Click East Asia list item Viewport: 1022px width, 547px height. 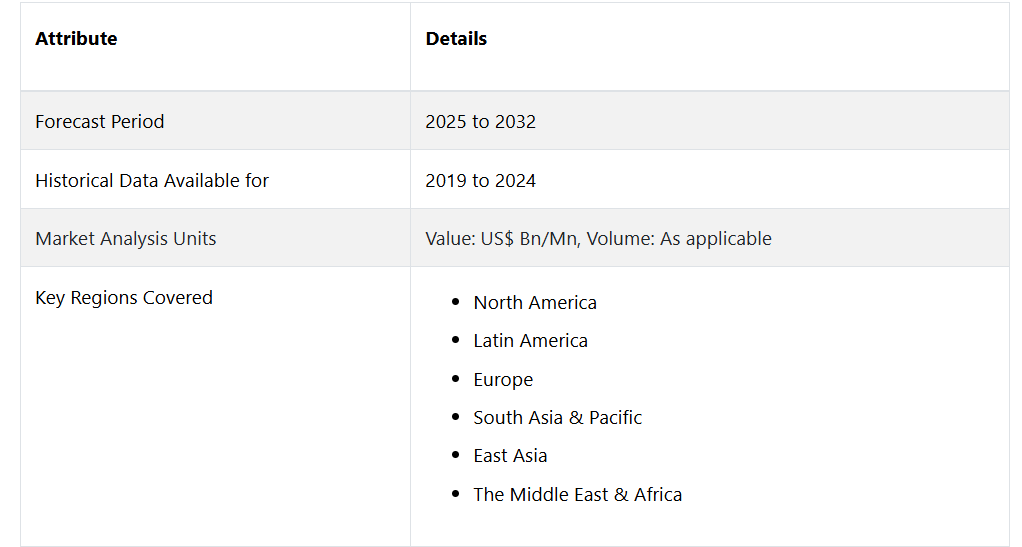click(x=510, y=456)
